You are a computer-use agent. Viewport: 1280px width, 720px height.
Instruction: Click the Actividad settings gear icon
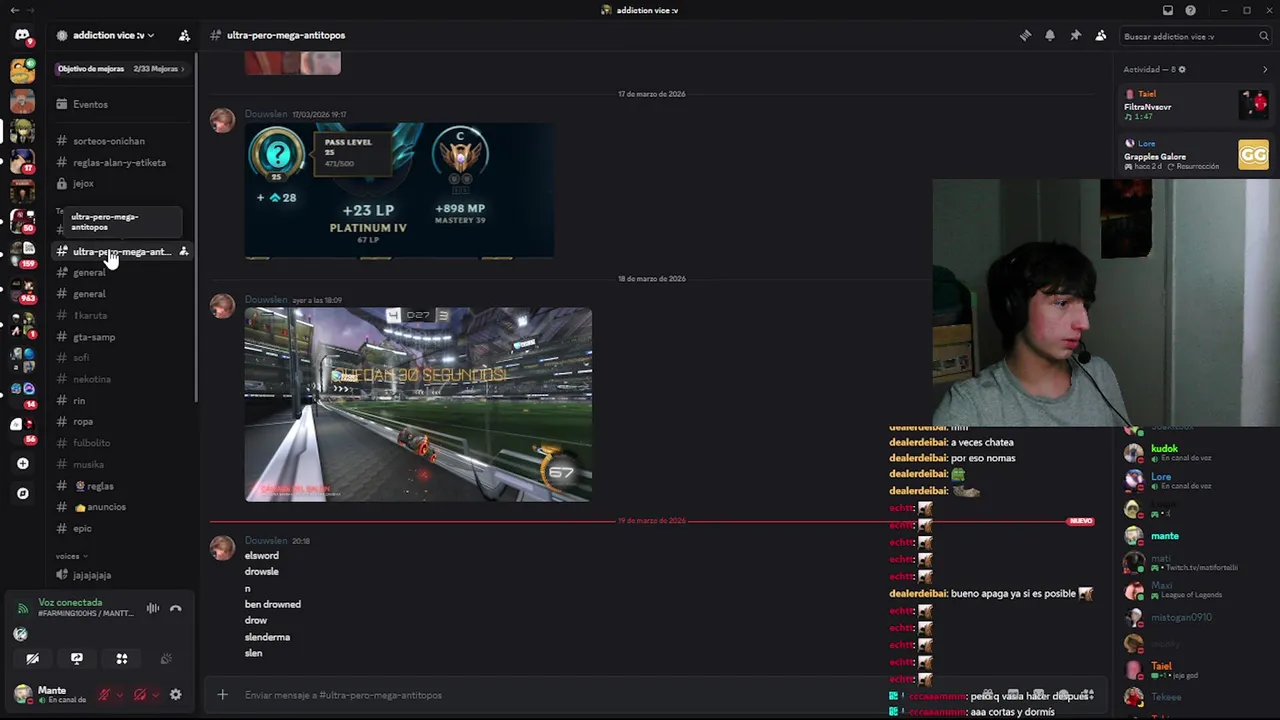tap(1182, 70)
